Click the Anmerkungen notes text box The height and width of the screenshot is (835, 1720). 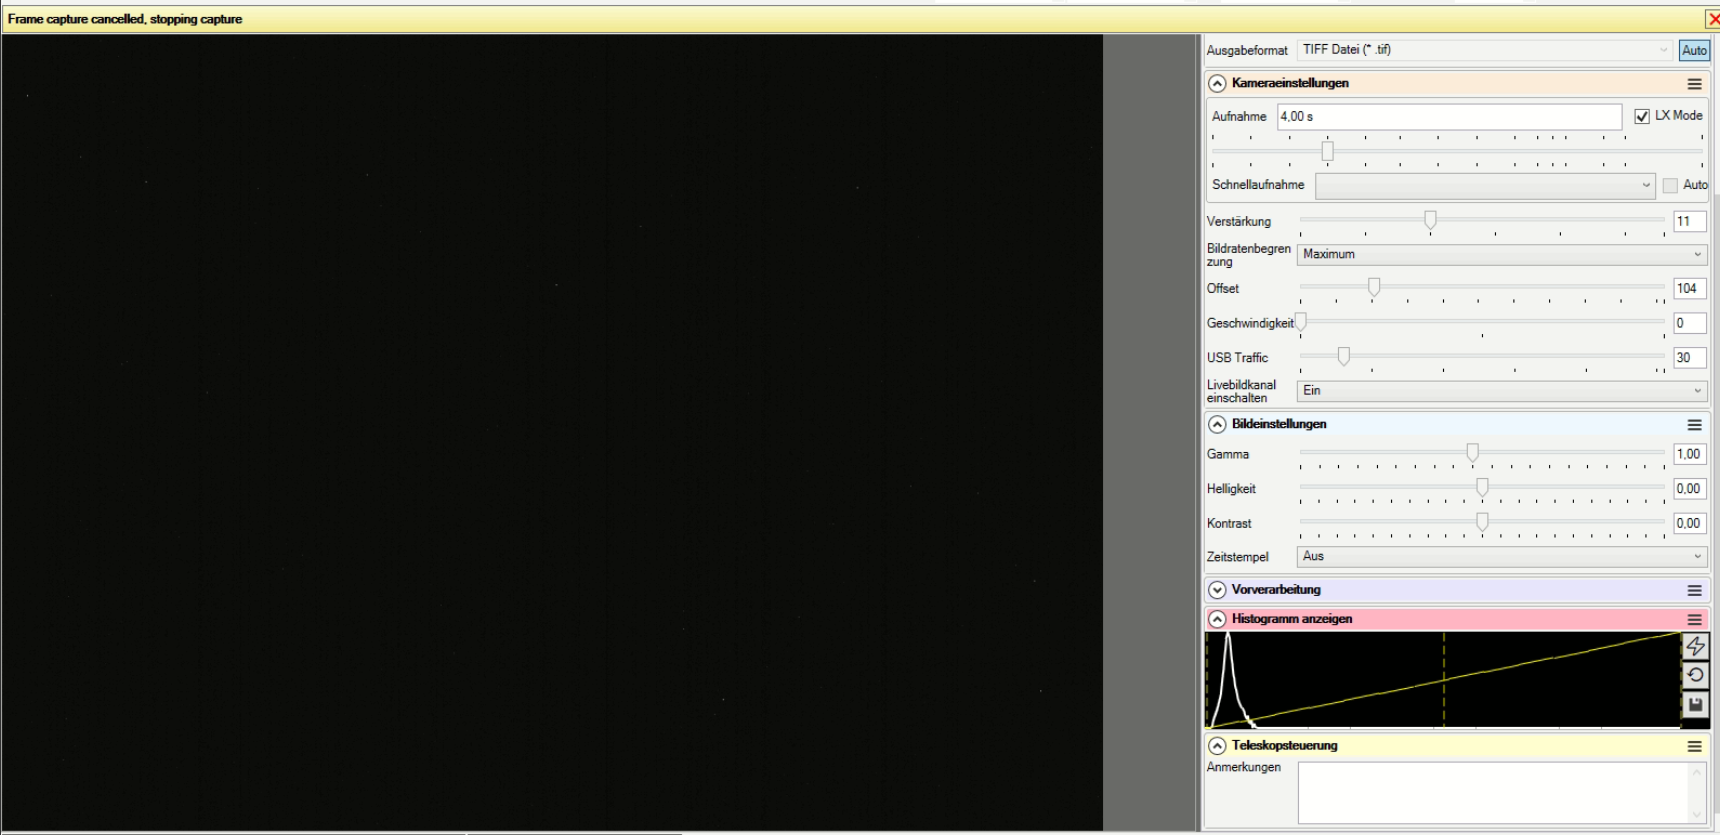coord(1501,793)
